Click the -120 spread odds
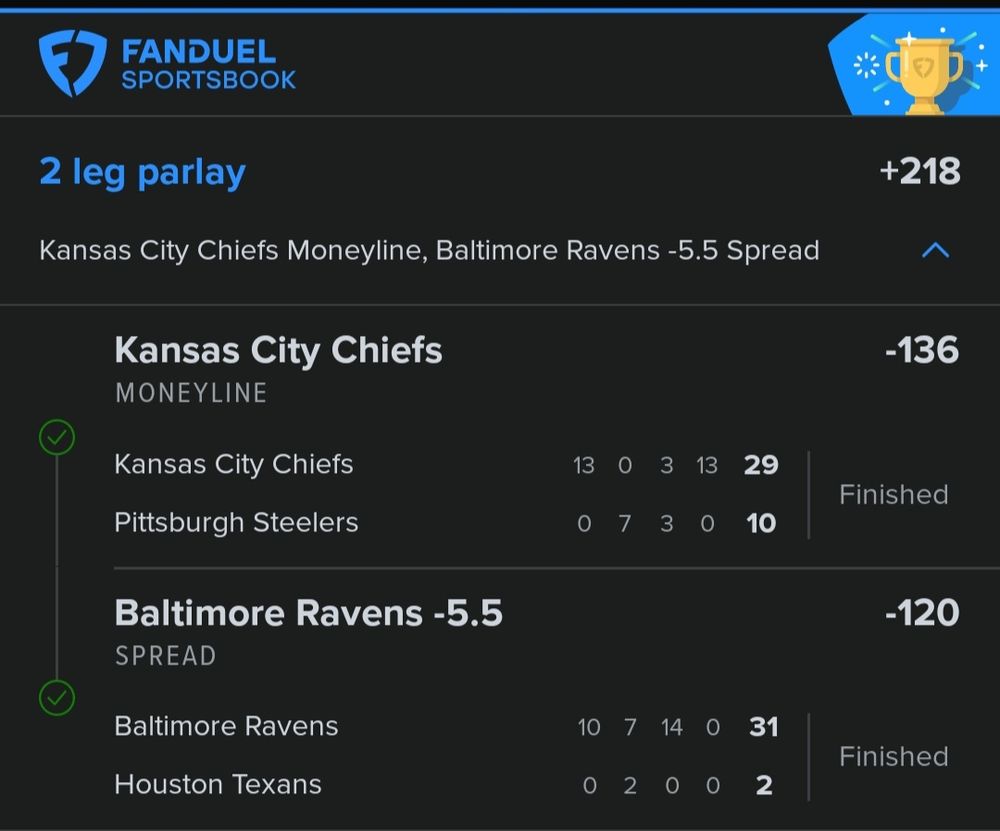Image resolution: width=1000 pixels, height=831 pixels. point(921,613)
